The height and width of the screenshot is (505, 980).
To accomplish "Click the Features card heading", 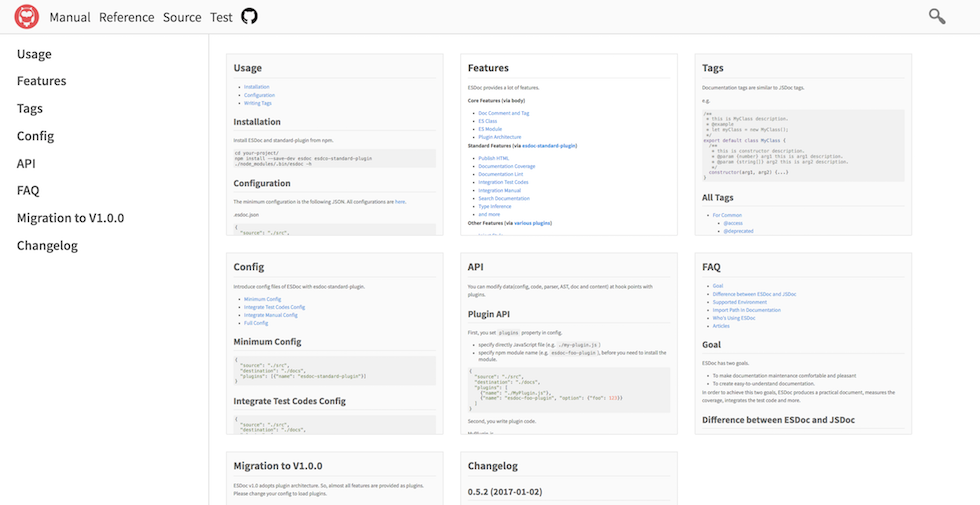I will click(x=488, y=68).
